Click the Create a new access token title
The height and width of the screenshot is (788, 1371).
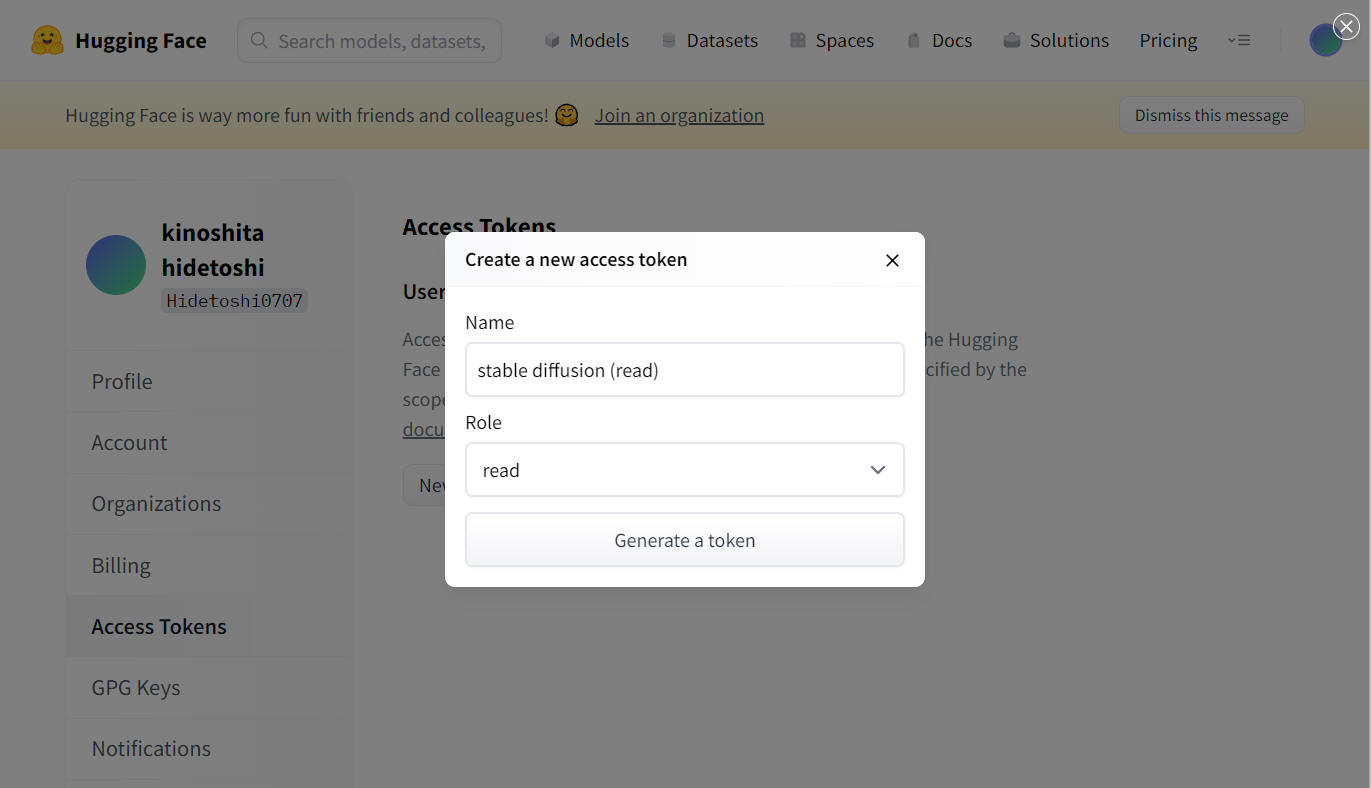[576, 259]
